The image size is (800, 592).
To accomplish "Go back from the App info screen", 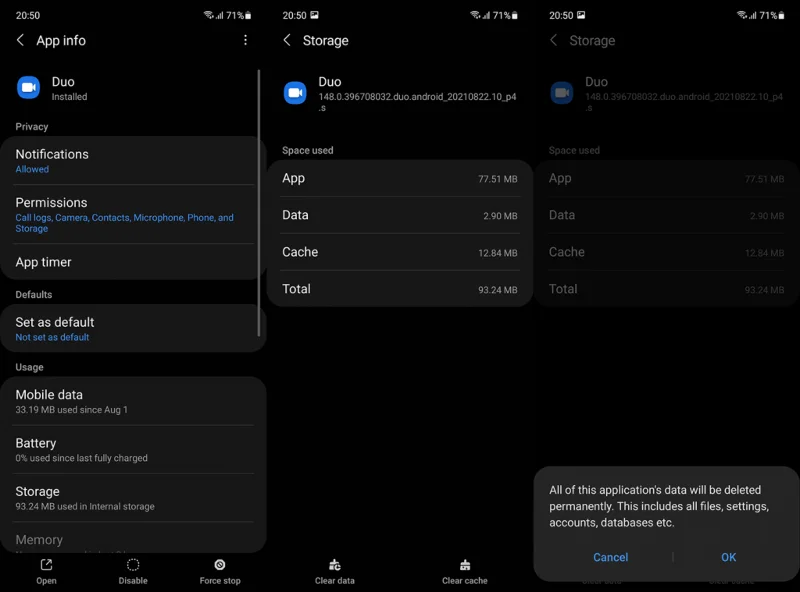I will click(x=20, y=40).
